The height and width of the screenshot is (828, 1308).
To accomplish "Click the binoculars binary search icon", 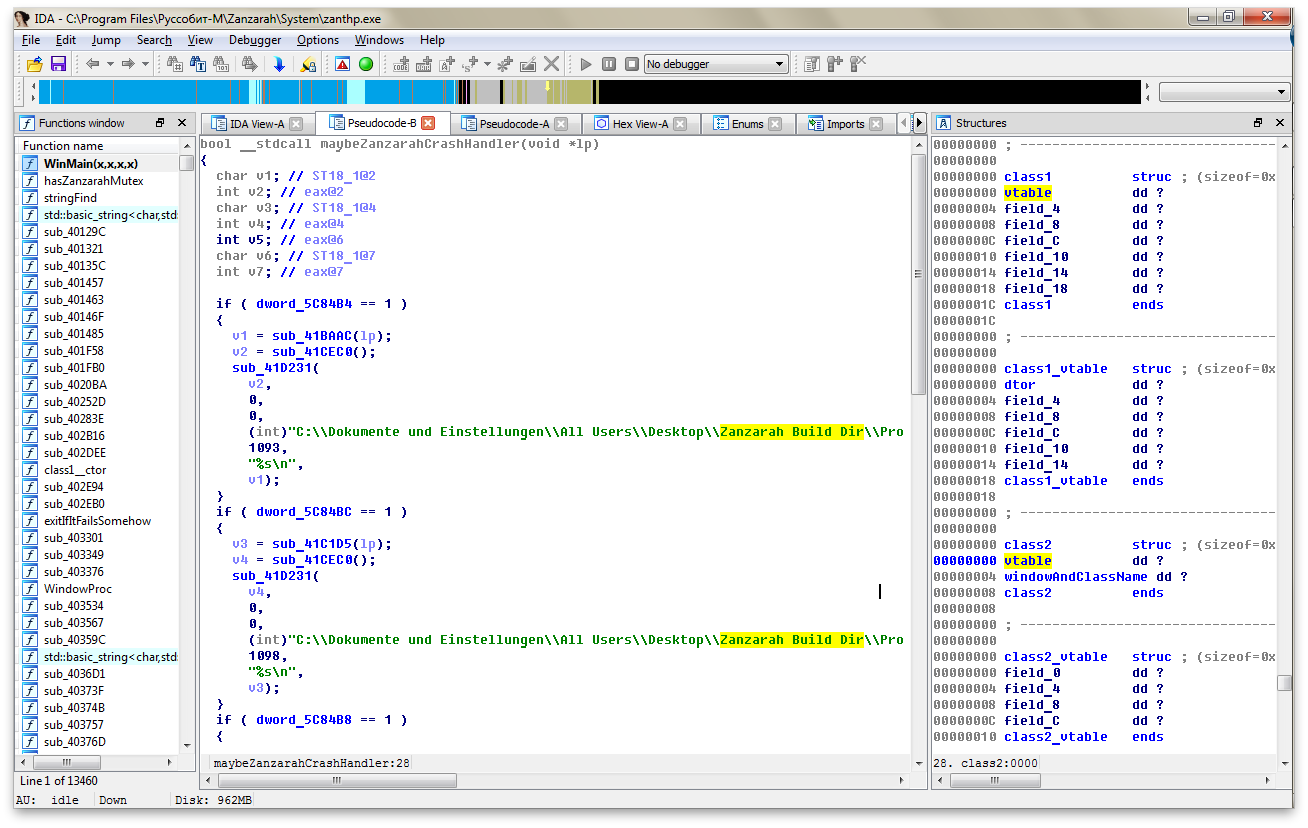I will tap(221, 64).
